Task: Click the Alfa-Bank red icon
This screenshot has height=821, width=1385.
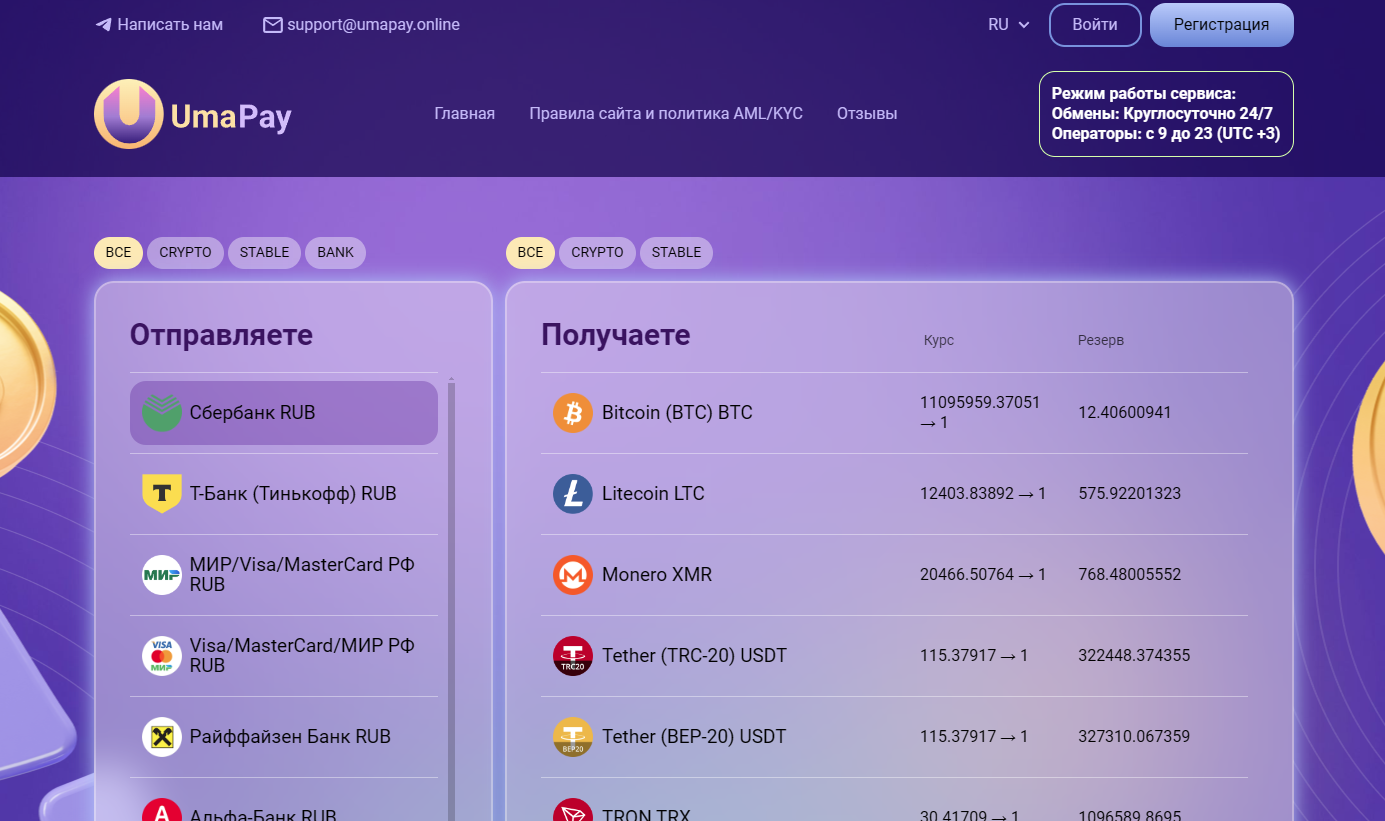Action: coord(161,810)
